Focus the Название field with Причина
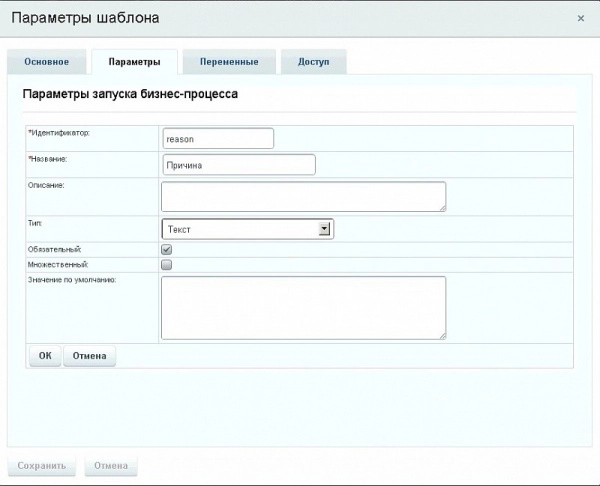This screenshot has width=600, height=486. 238,165
